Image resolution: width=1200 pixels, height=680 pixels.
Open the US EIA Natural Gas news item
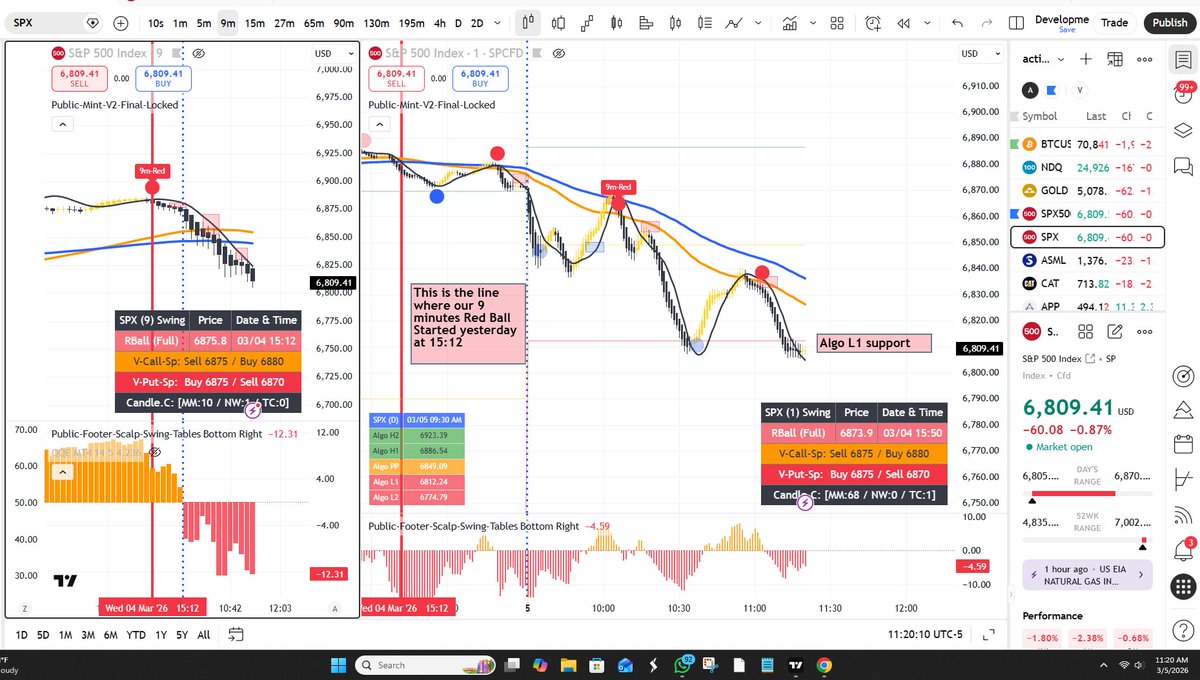[1087, 575]
